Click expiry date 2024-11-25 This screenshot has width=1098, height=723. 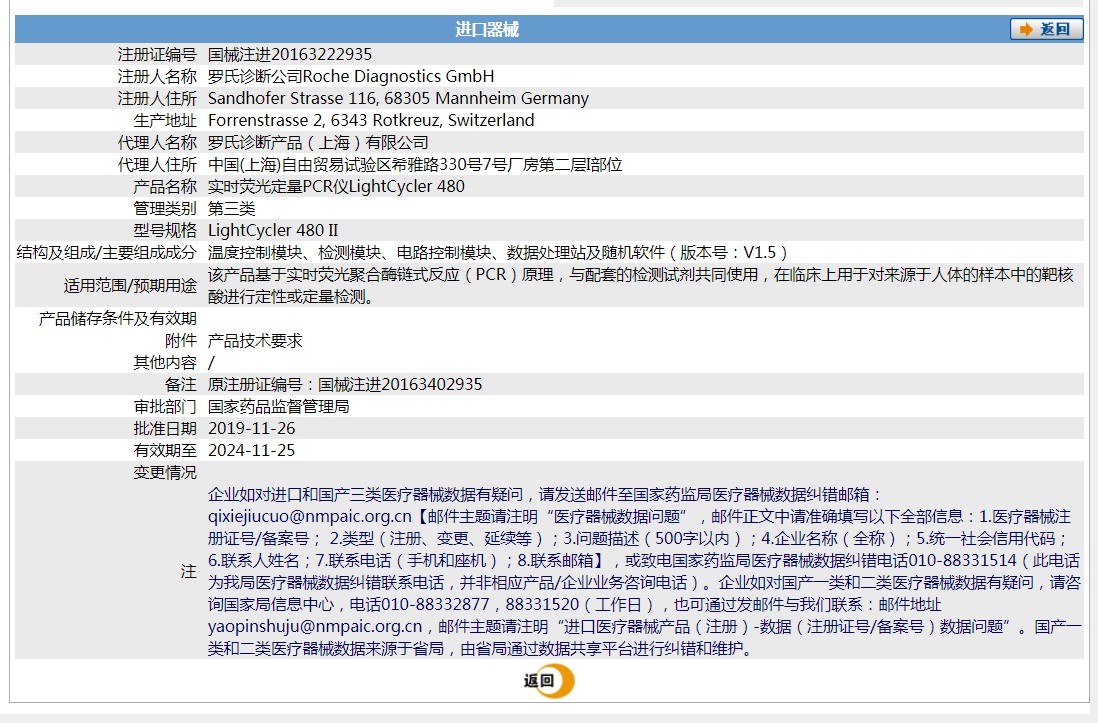[251, 450]
